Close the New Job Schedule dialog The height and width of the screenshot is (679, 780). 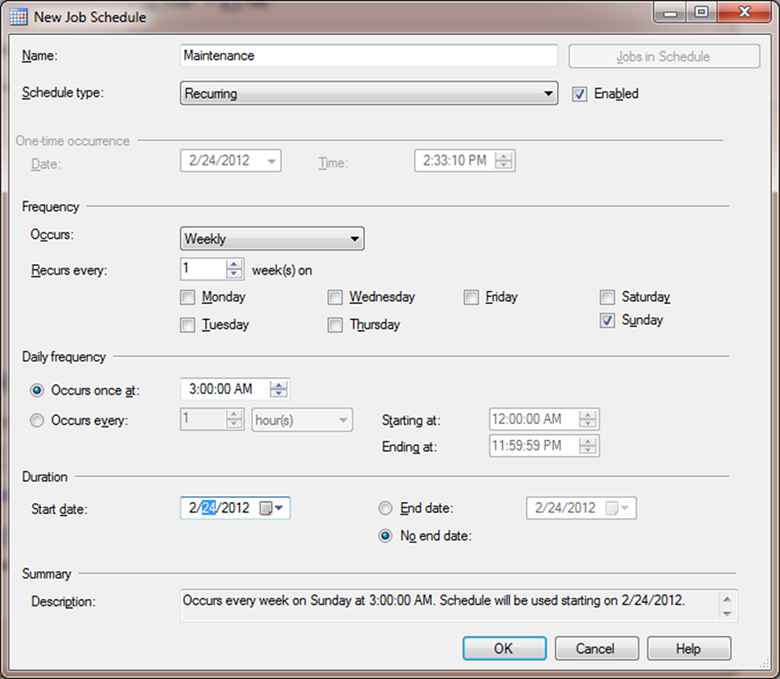click(744, 12)
